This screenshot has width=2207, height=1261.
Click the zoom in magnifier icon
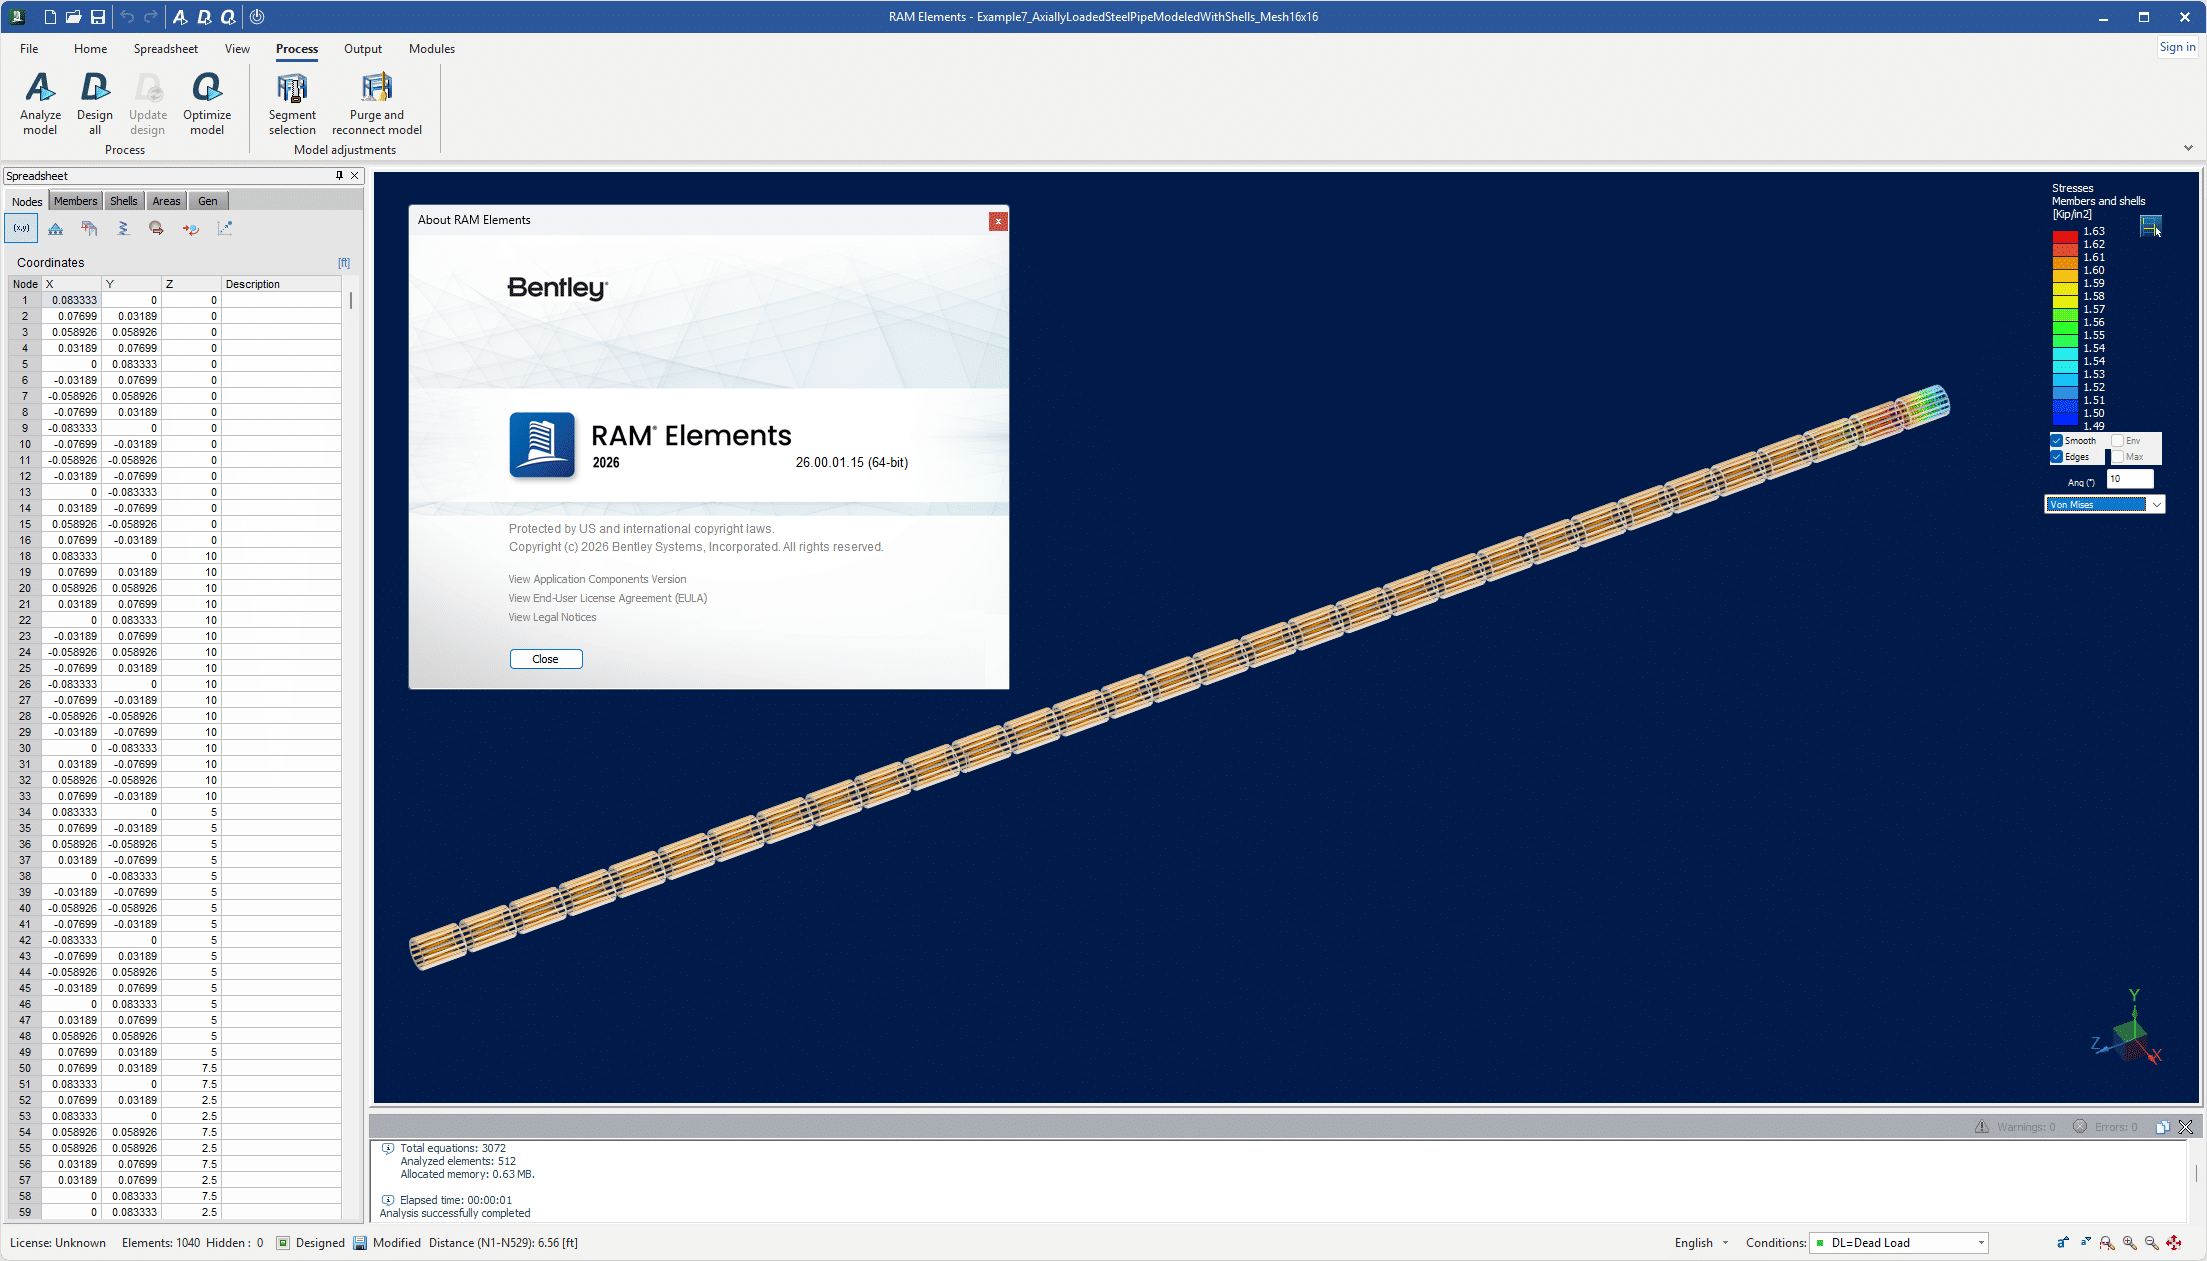pyautogui.click(x=2130, y=1243)
